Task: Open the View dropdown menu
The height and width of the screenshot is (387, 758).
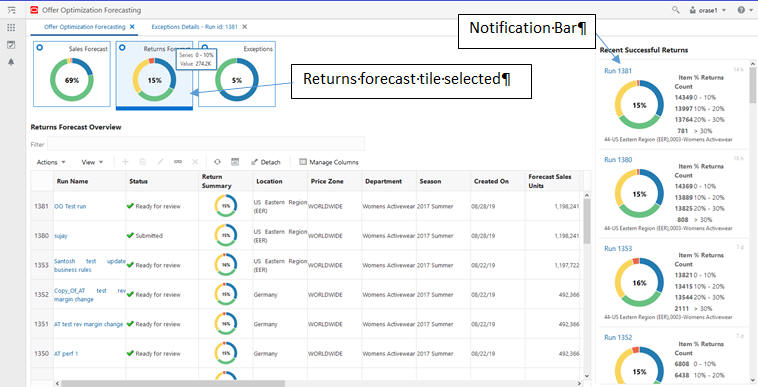Action: pos(92,162)
